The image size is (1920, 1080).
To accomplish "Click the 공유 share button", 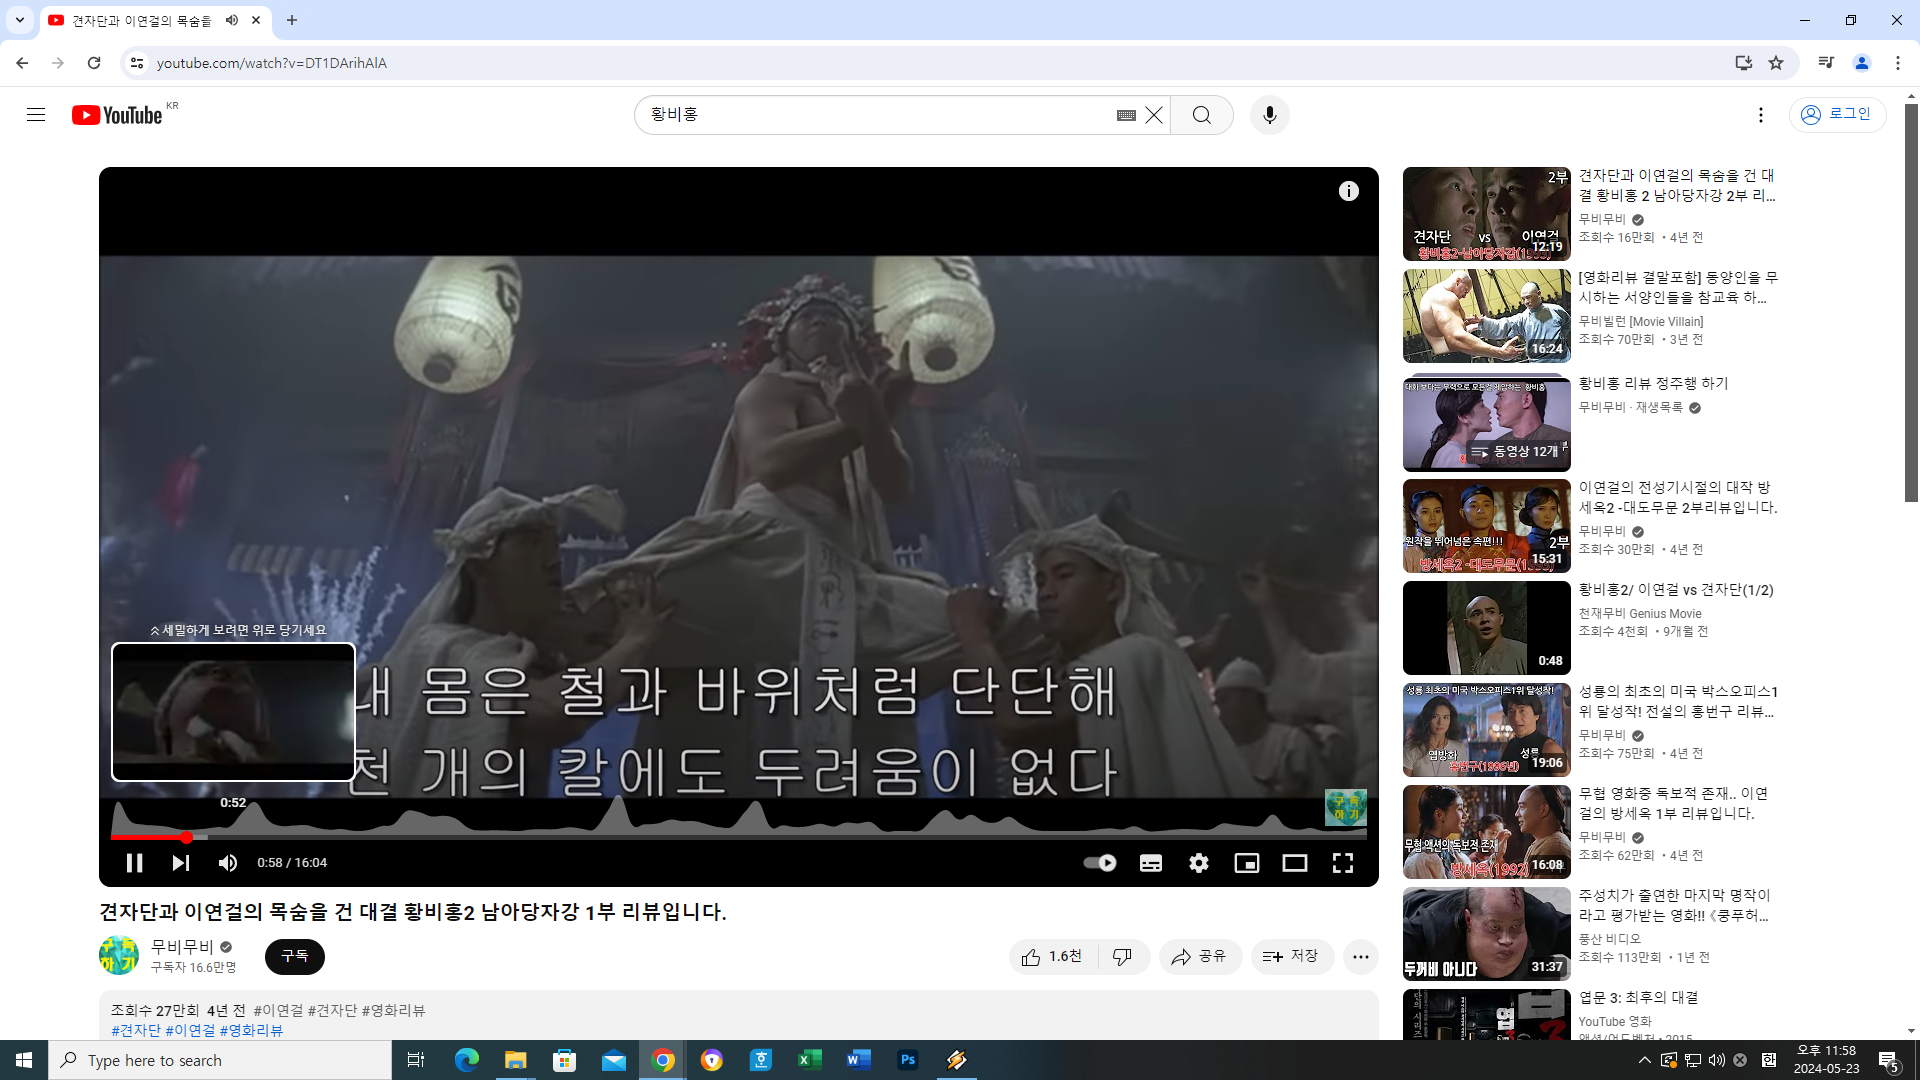I will pos(1200,957).
